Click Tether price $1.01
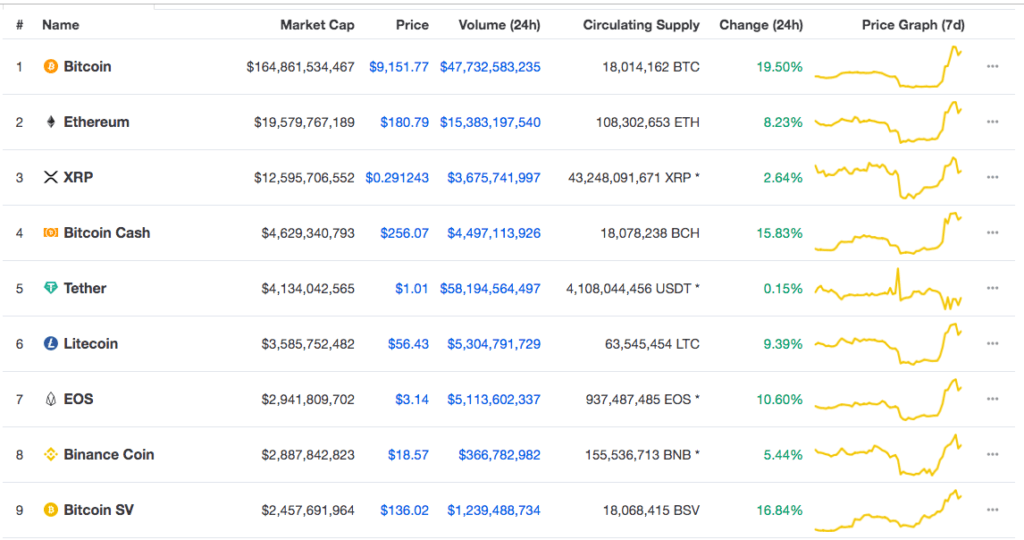 412,288
